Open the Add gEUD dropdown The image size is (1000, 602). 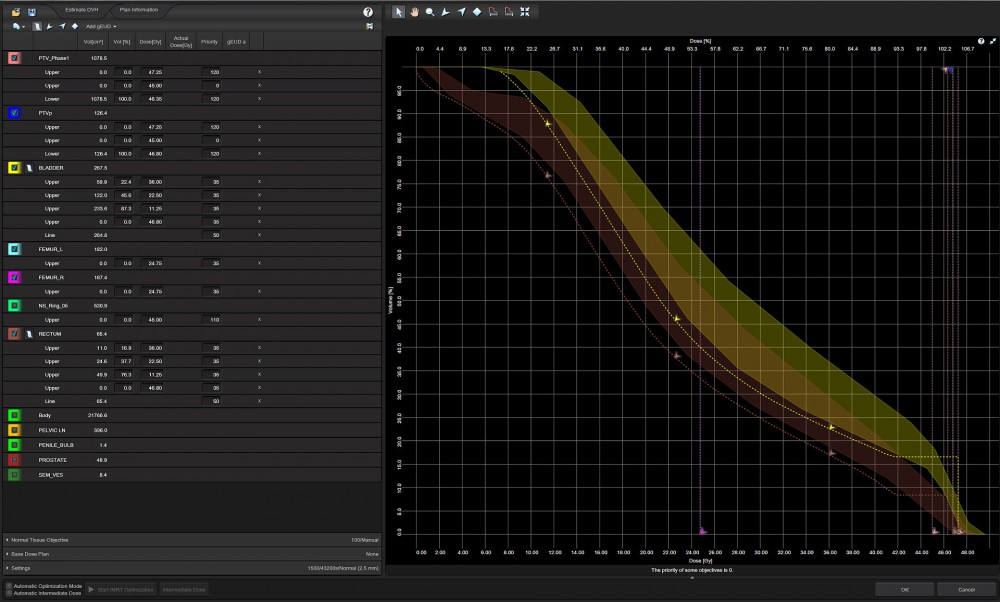101,26
